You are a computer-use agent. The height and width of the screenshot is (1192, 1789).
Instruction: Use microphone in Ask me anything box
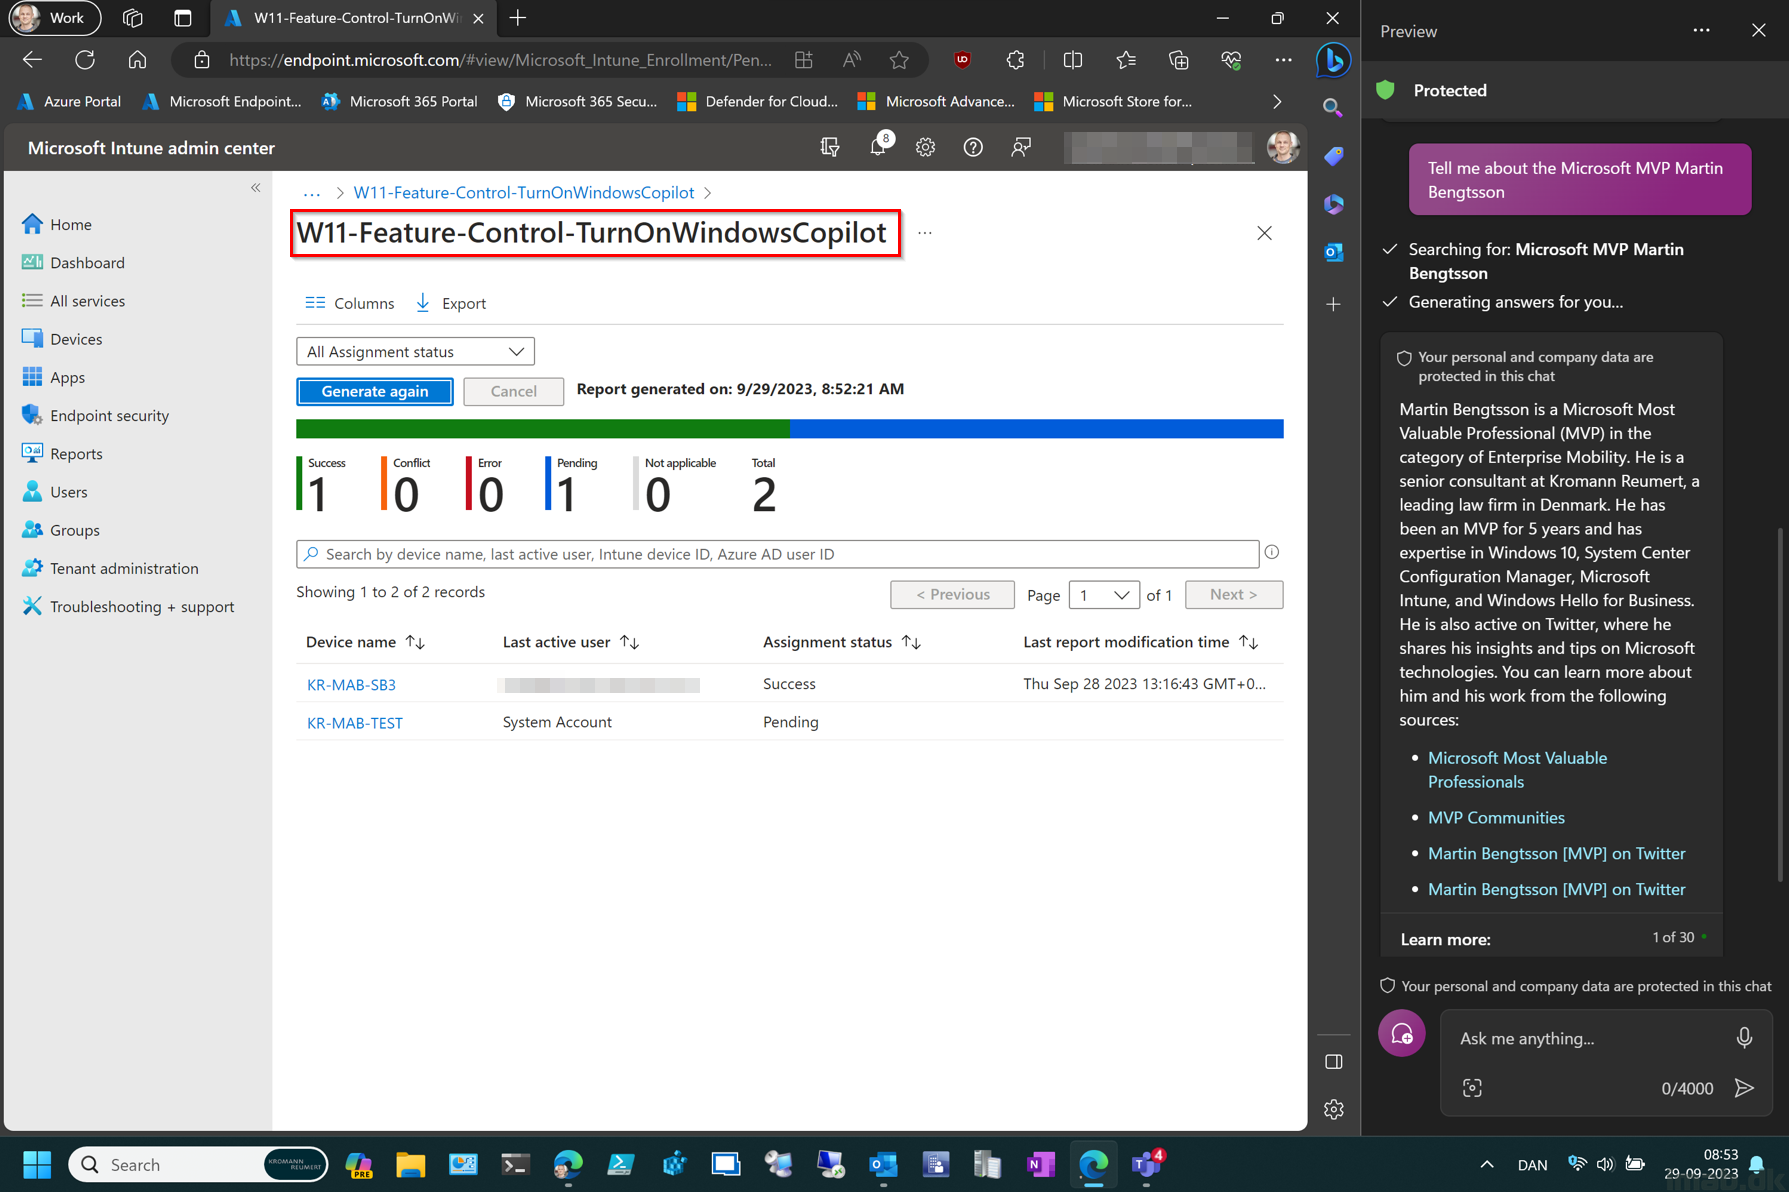1743,1038
